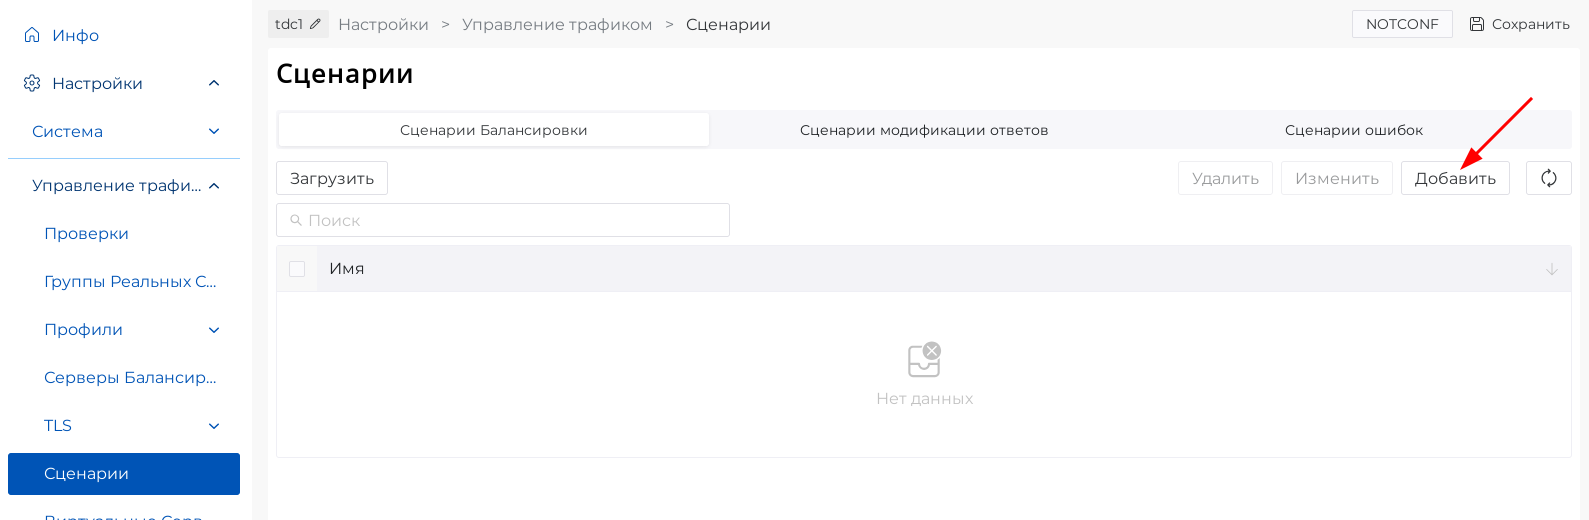Click the house icon for Инфо
The height and width of the screenshot is (520, 1589).
coord(32,35)
